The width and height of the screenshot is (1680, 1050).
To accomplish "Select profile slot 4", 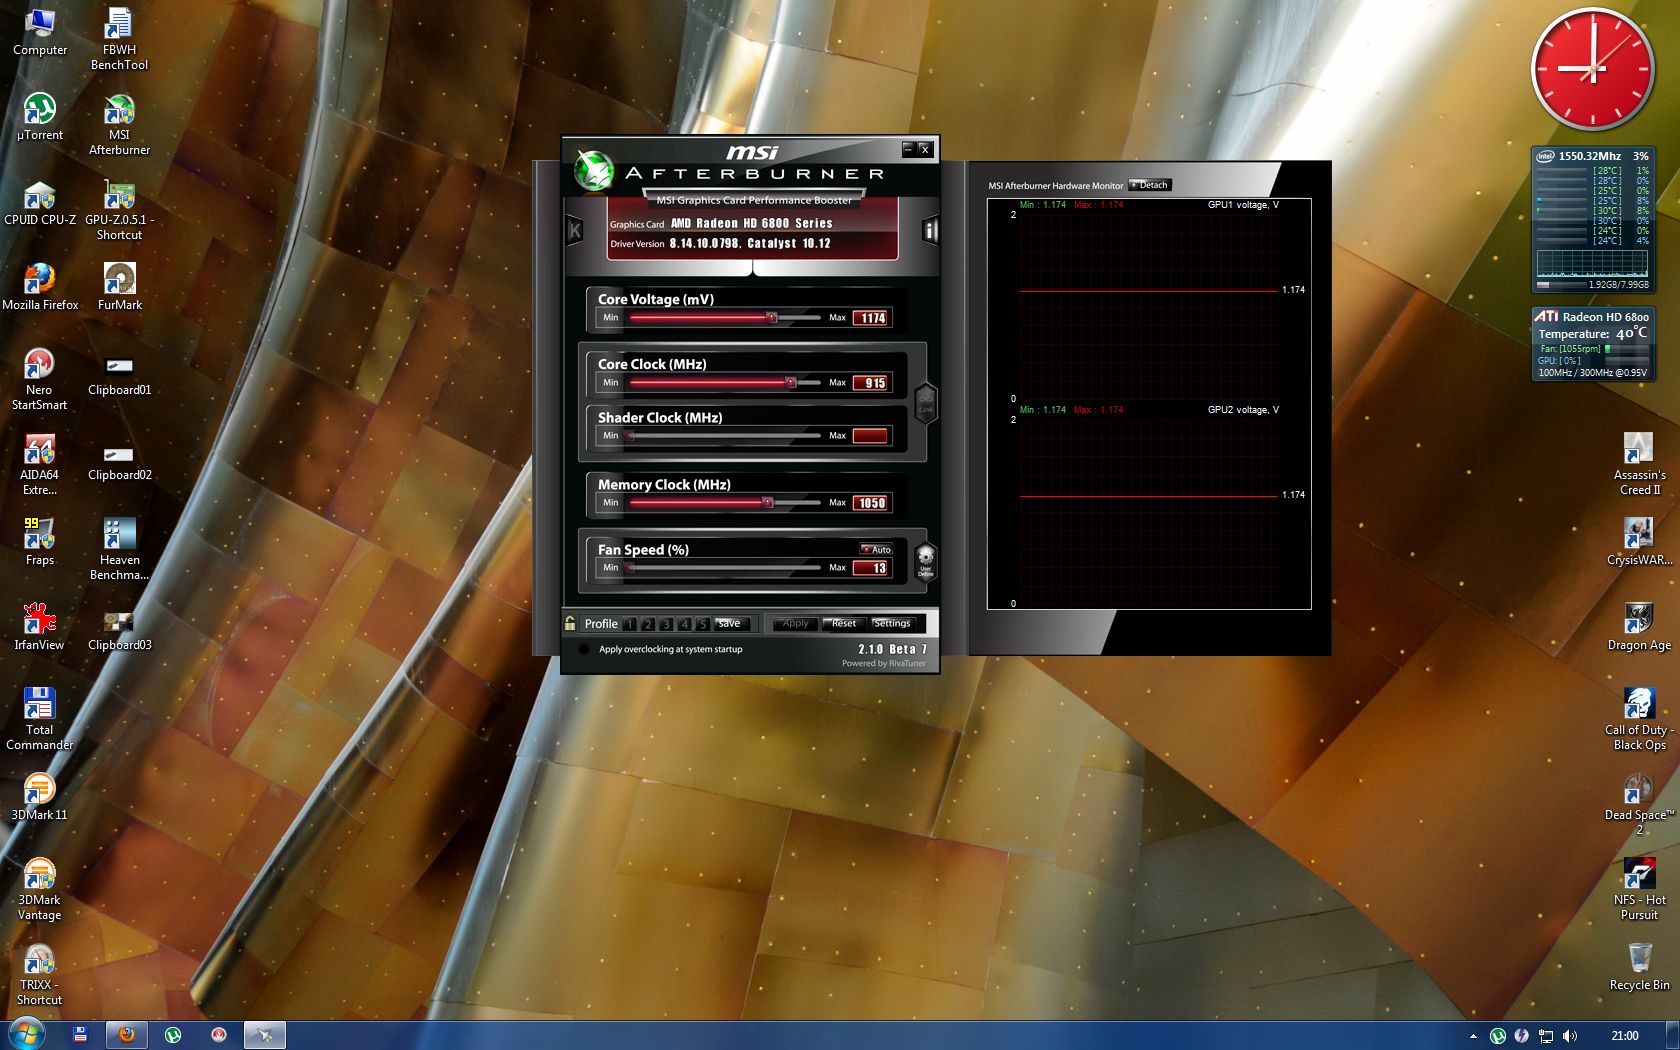I will (685, 624).
